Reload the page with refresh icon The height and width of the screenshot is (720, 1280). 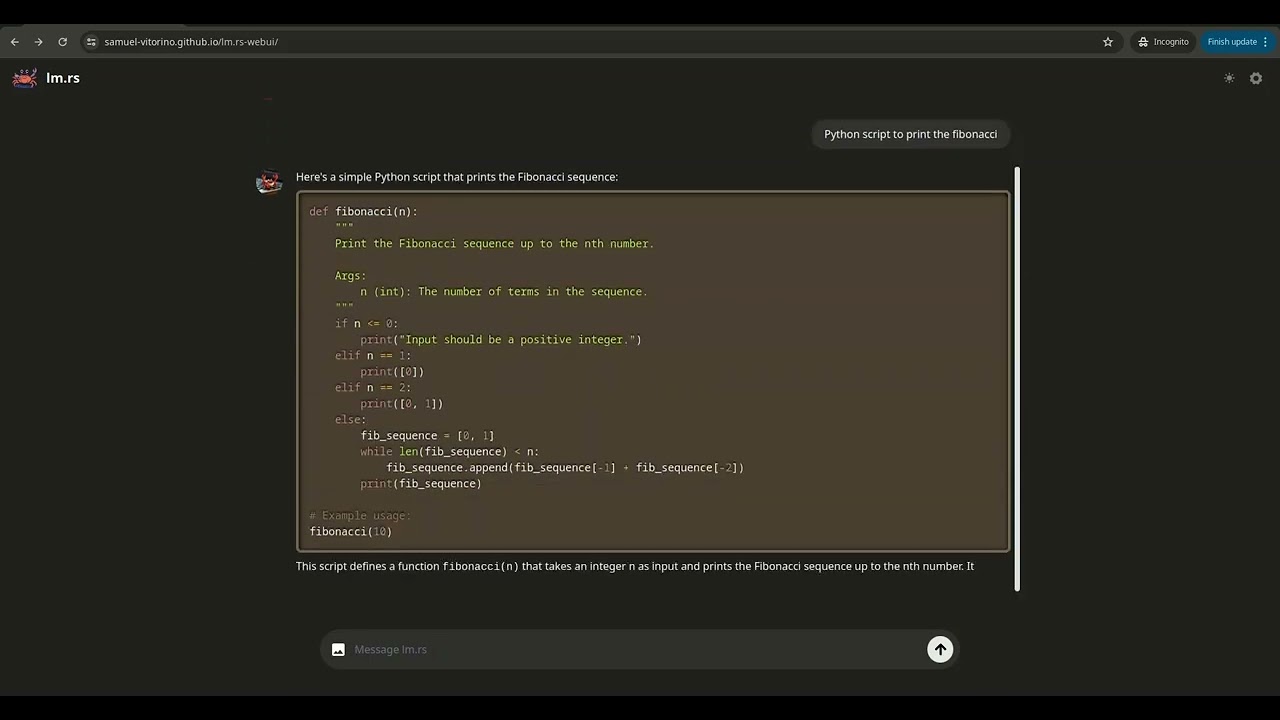pos(62,42)
